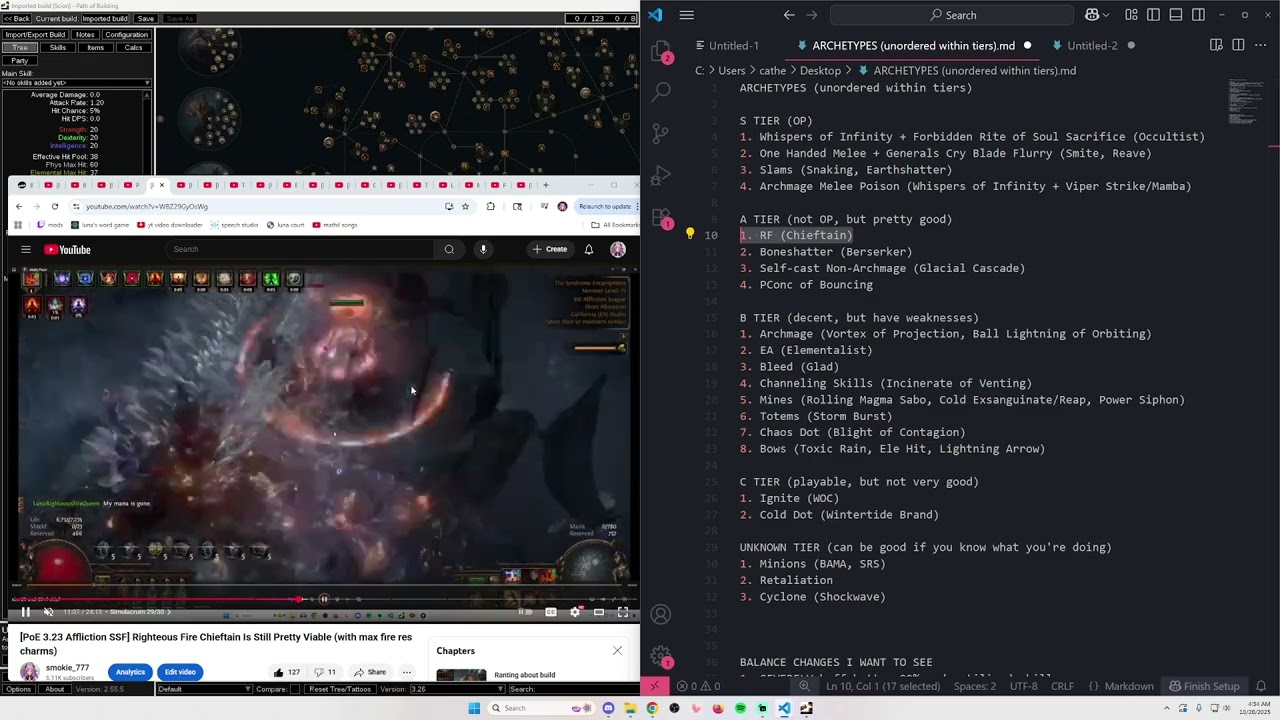Unmute the YouTube video
Image resolution: width=1280 pixels, height=720 pixels.
(47, 612)
